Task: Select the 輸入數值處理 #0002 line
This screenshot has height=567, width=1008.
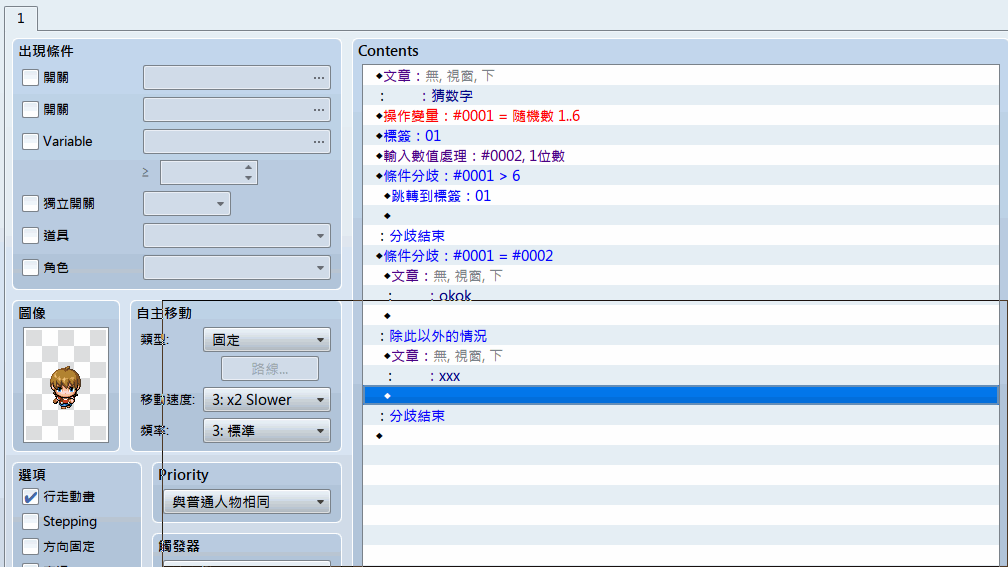Action: [681, 156]
